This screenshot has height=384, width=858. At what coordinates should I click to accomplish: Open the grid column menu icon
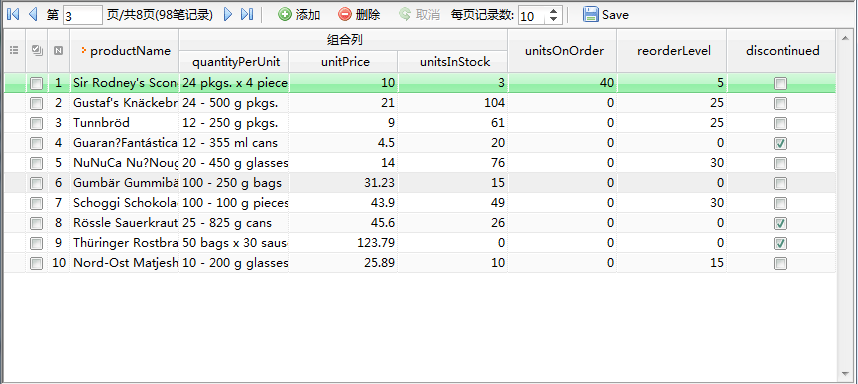point(15,50)
